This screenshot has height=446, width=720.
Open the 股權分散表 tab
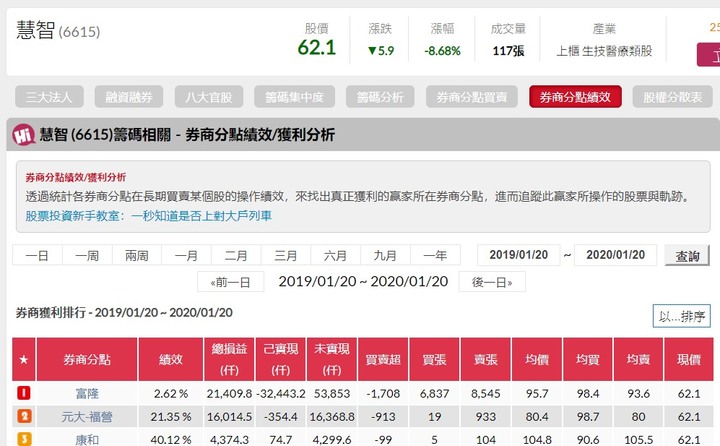(x=672, y=97)
